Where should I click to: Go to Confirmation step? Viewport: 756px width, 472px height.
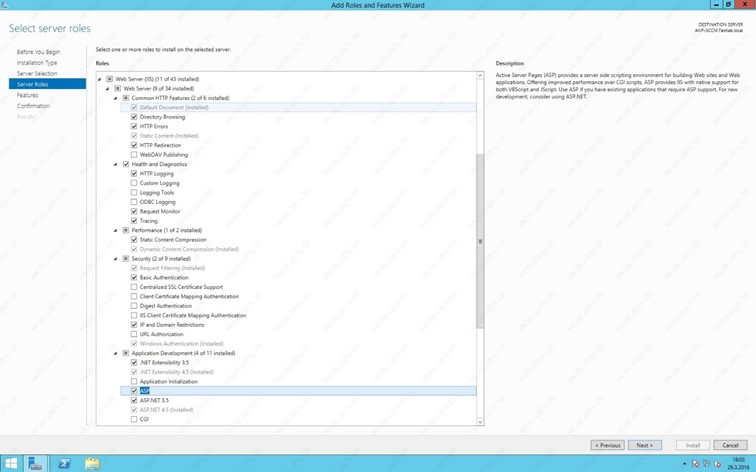click(33, 106)
